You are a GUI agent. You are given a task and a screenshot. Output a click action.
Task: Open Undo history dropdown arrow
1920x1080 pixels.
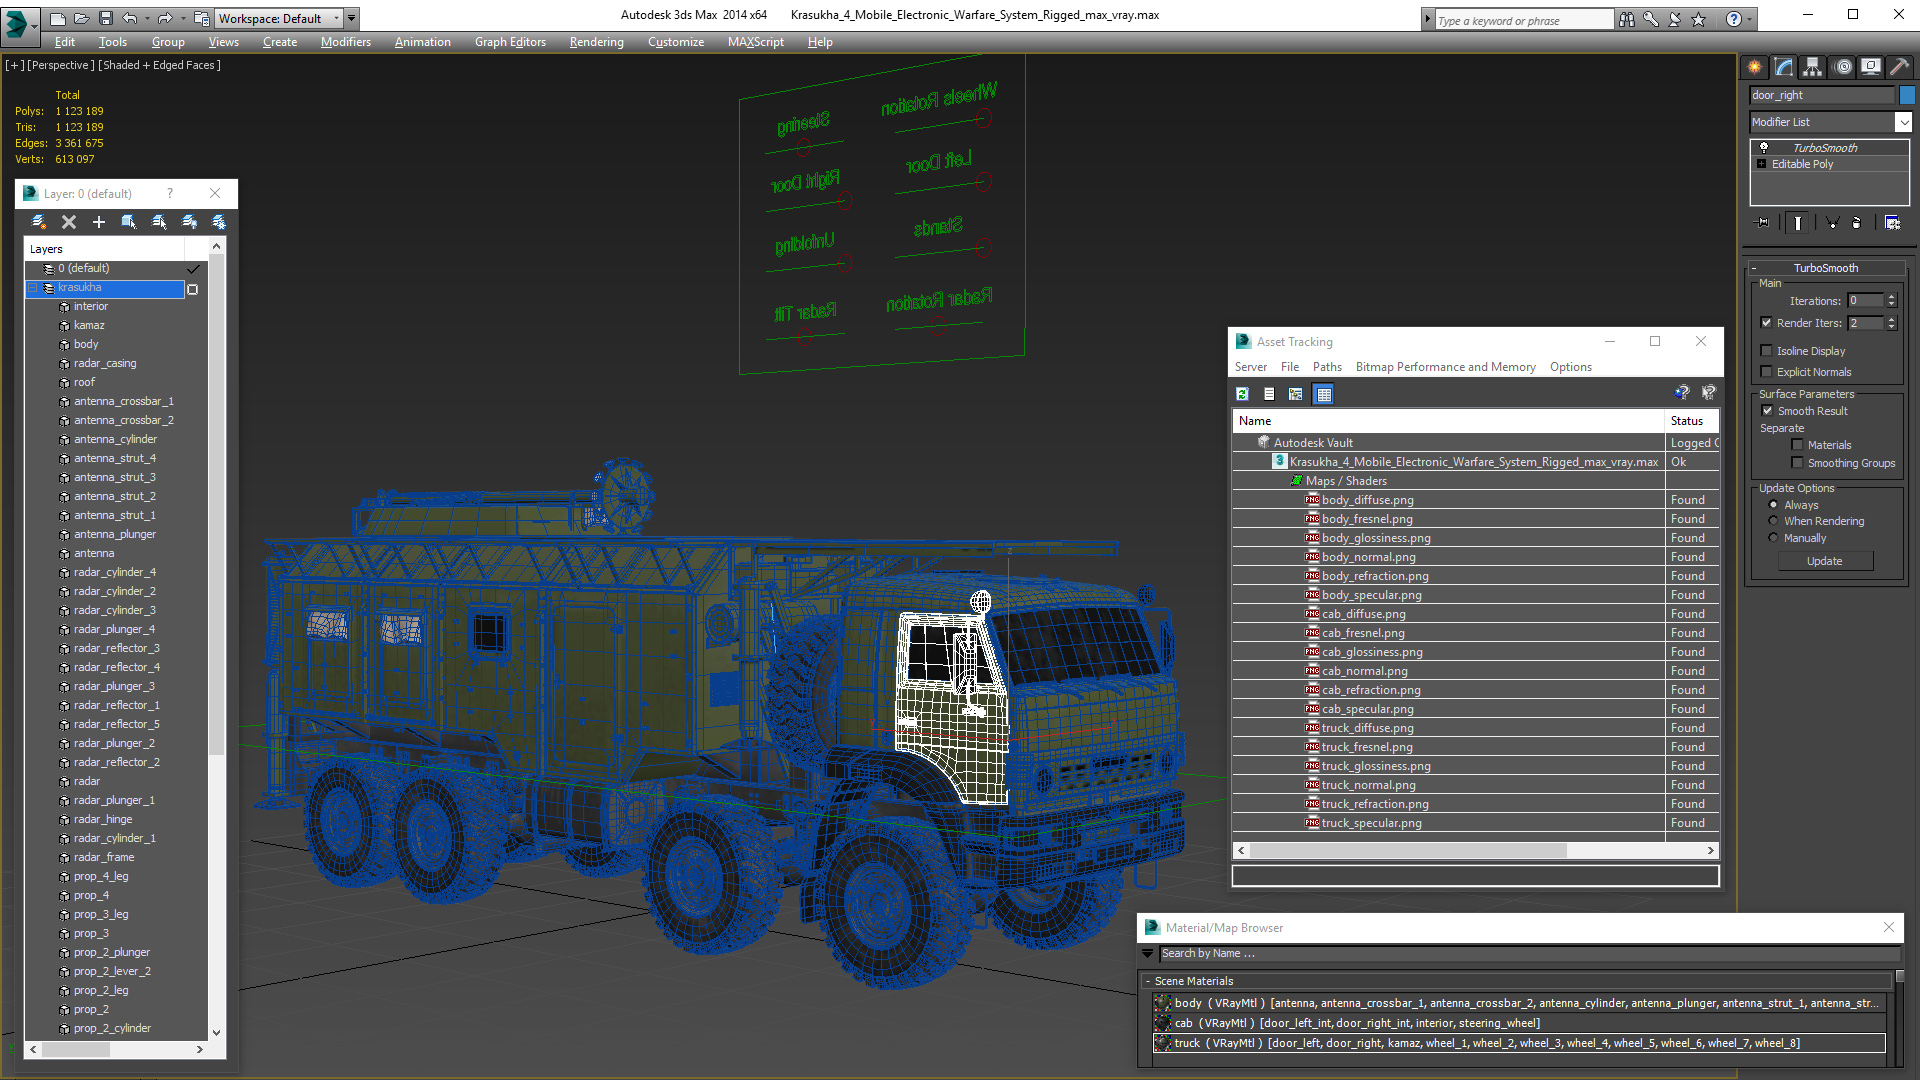[148, 18]
